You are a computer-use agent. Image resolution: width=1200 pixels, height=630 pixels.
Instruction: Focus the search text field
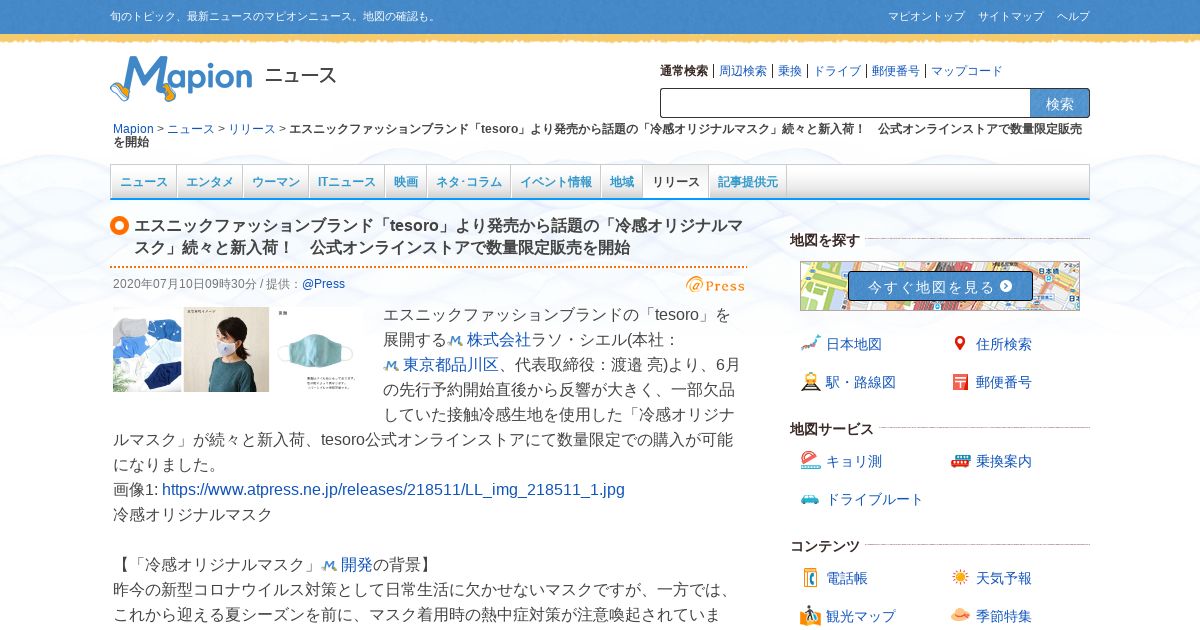click(x=845, y=103)
